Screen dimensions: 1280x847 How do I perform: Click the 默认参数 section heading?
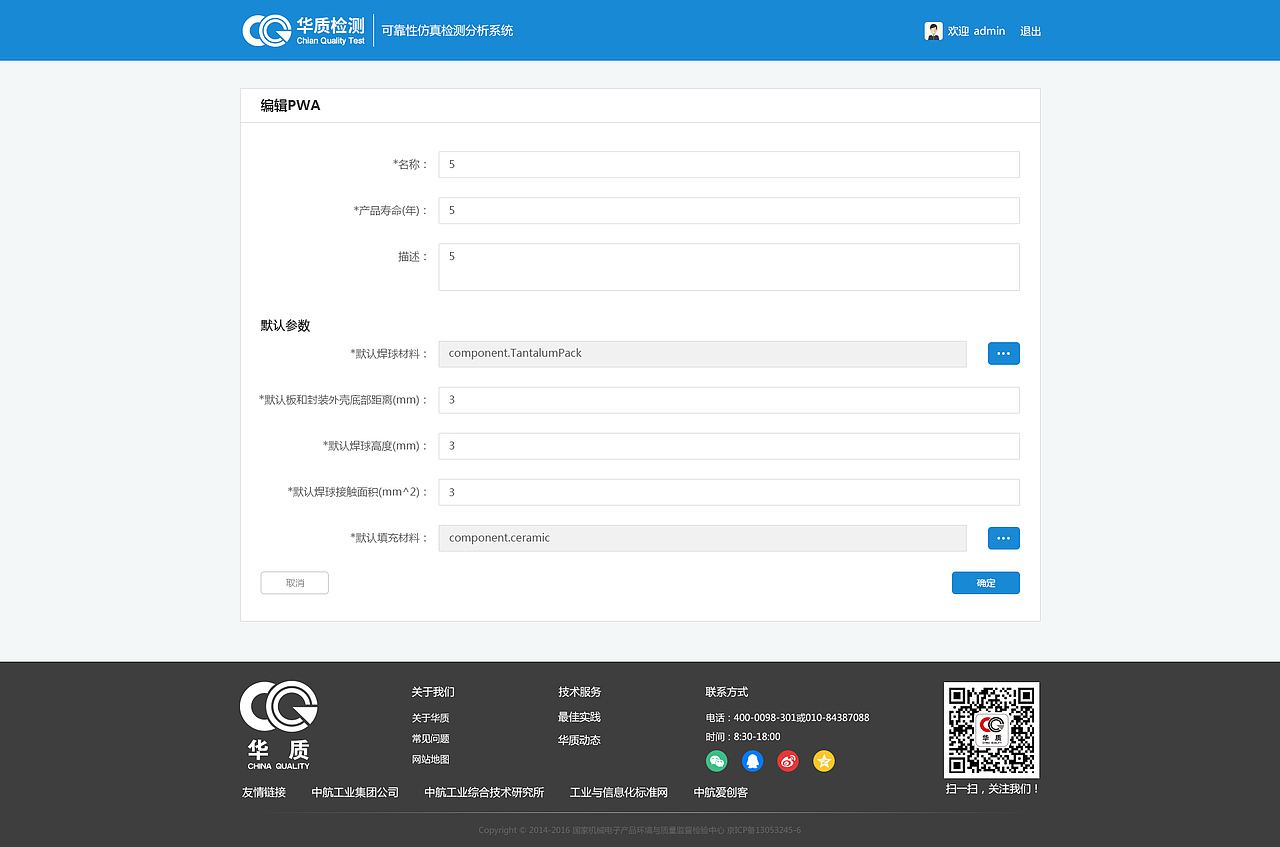point(285,326)
